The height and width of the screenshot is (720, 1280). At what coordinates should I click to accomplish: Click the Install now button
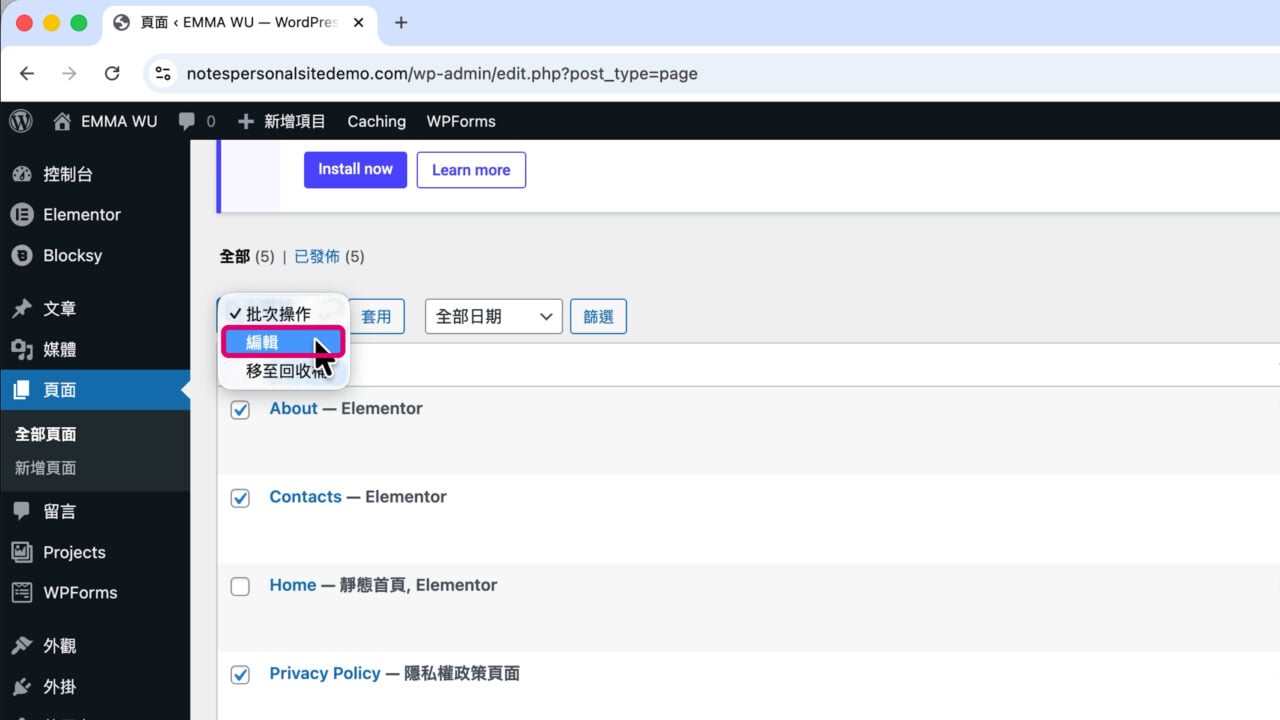(355, 170)
